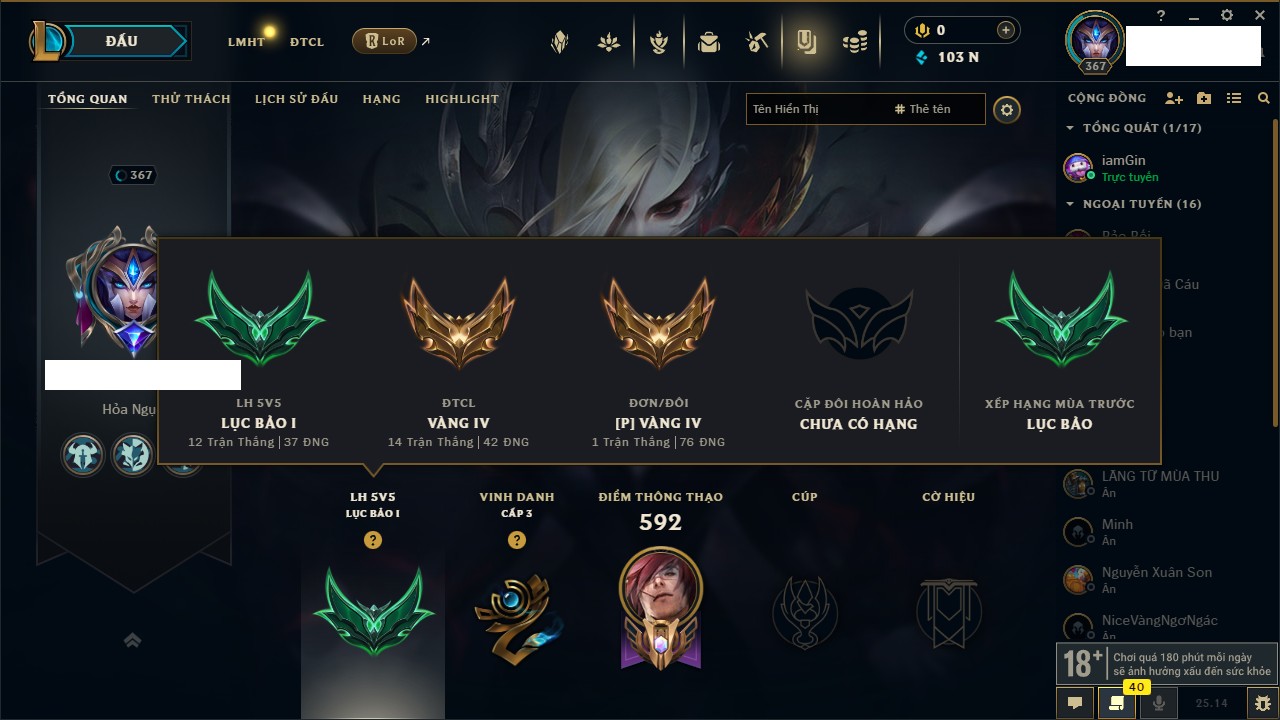Click the bug report icon
The width and height of the screenshot is (1280, 720).
[1262, 703]
